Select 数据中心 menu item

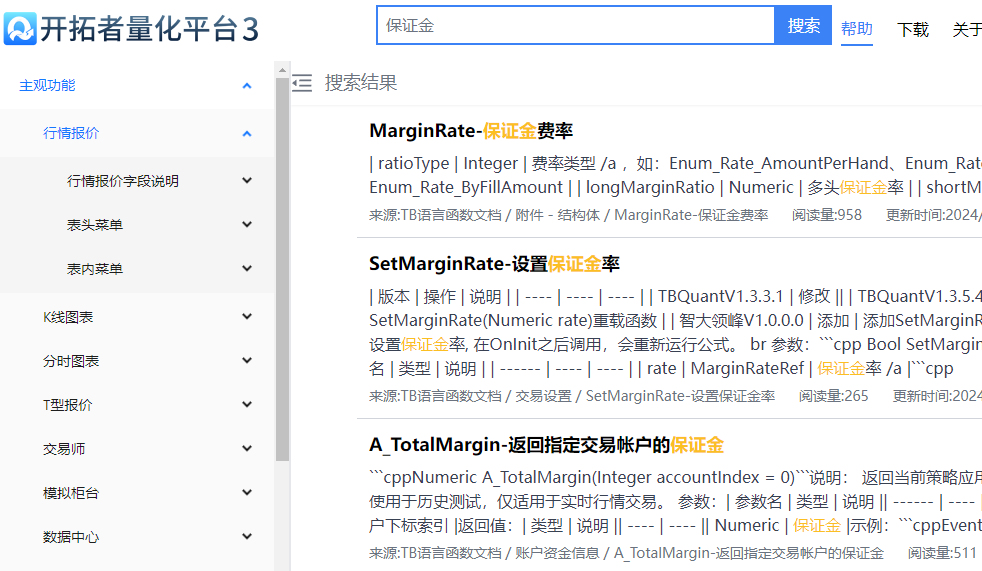coord(71,537)
